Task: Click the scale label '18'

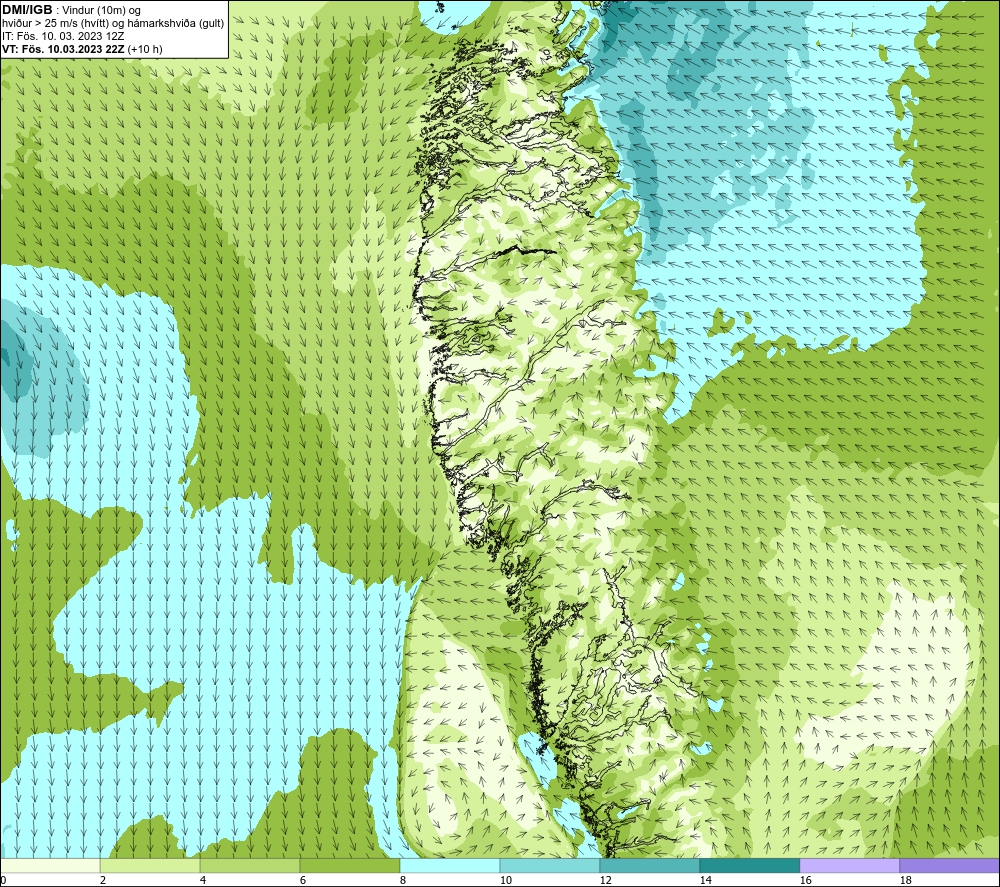Action: [x=905, y=881]
